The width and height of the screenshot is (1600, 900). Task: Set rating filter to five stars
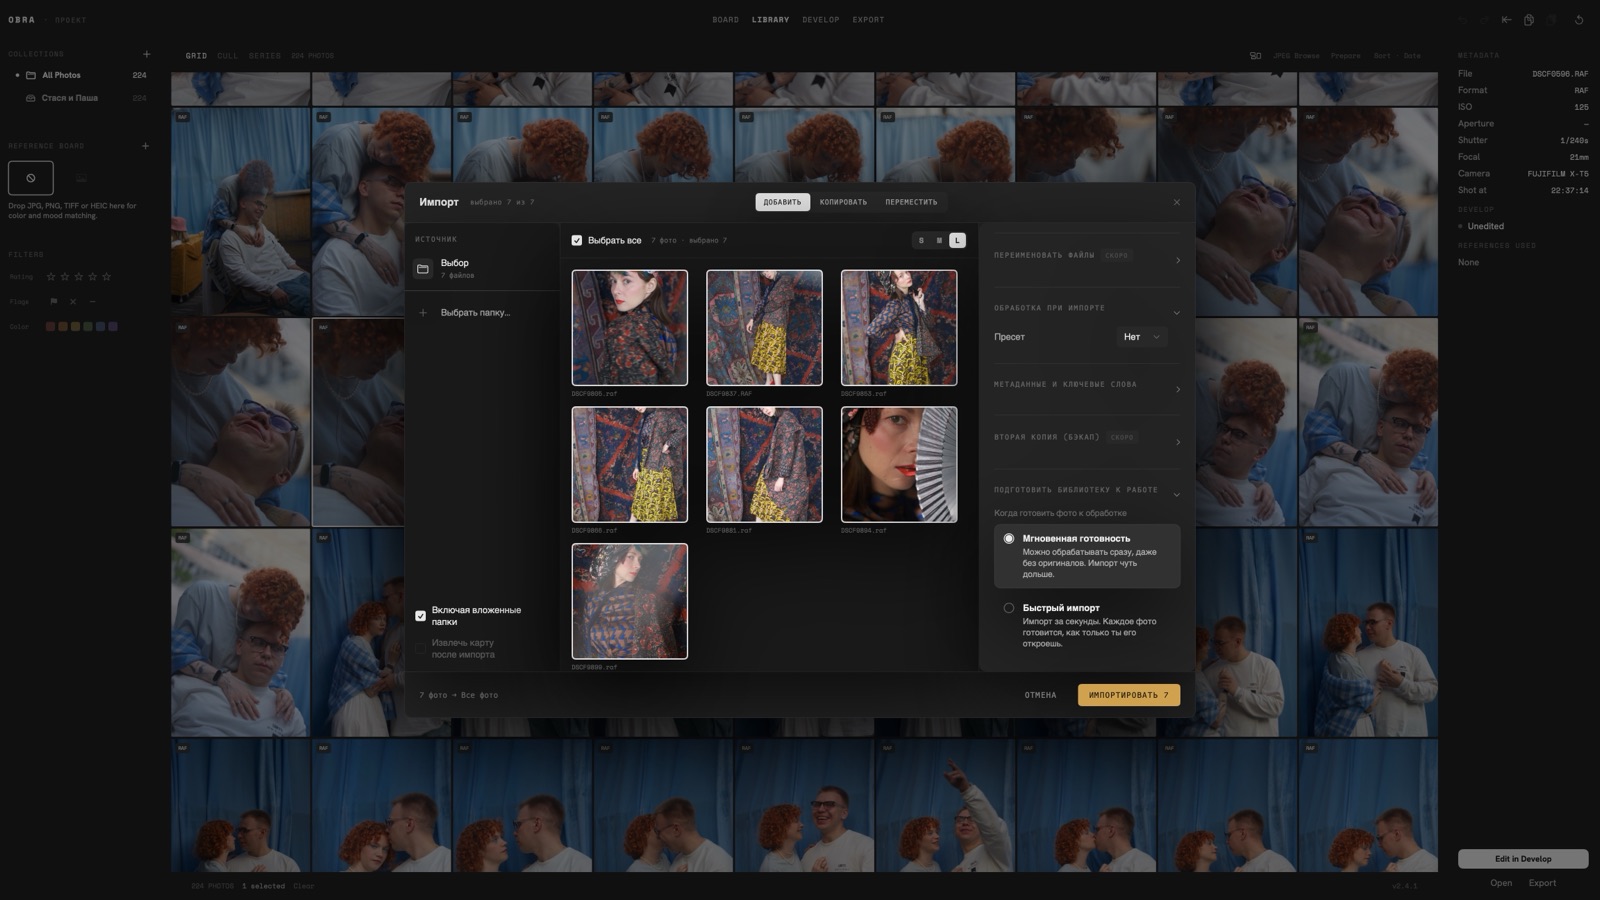[x=107, y=277]
